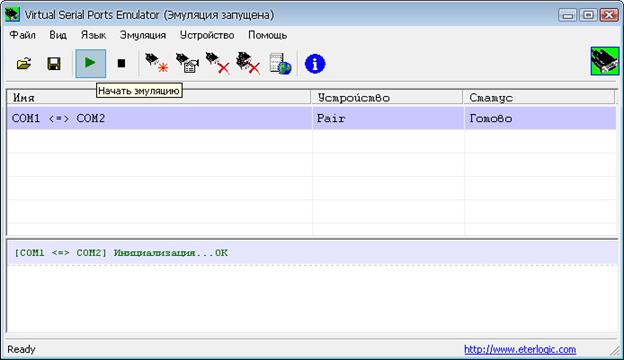Open the Файл menu

tap(23, 35)
